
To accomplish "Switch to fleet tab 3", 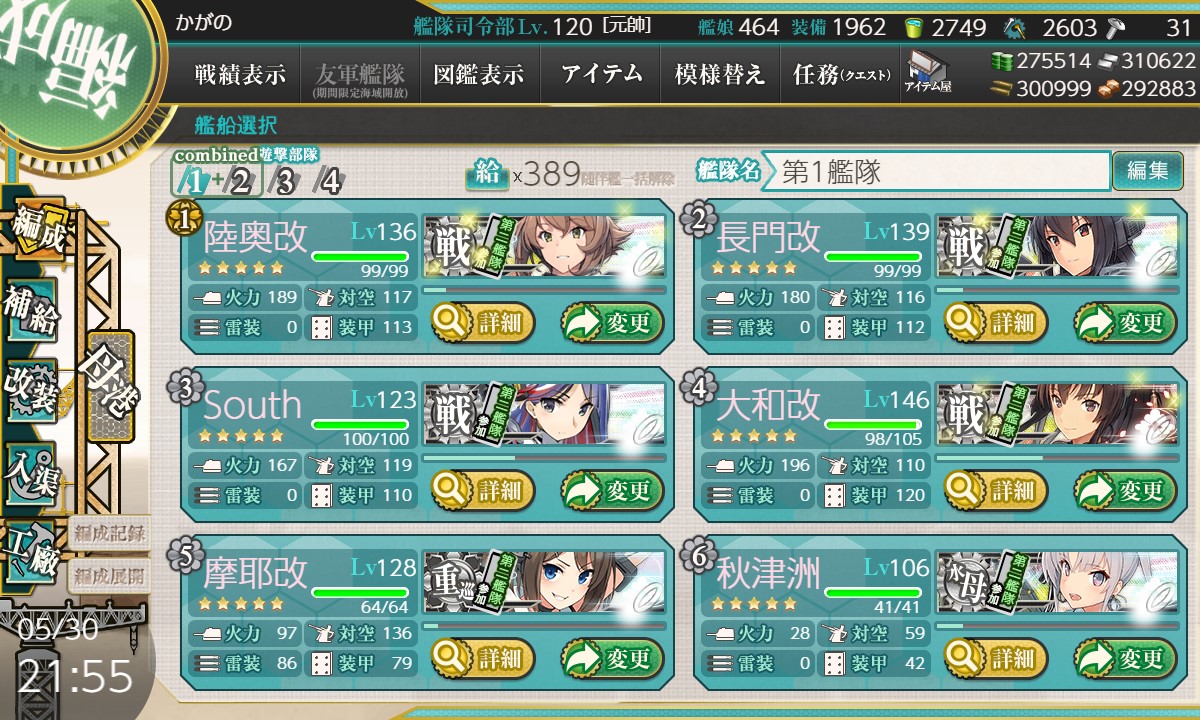I will (x=284, y=182).
